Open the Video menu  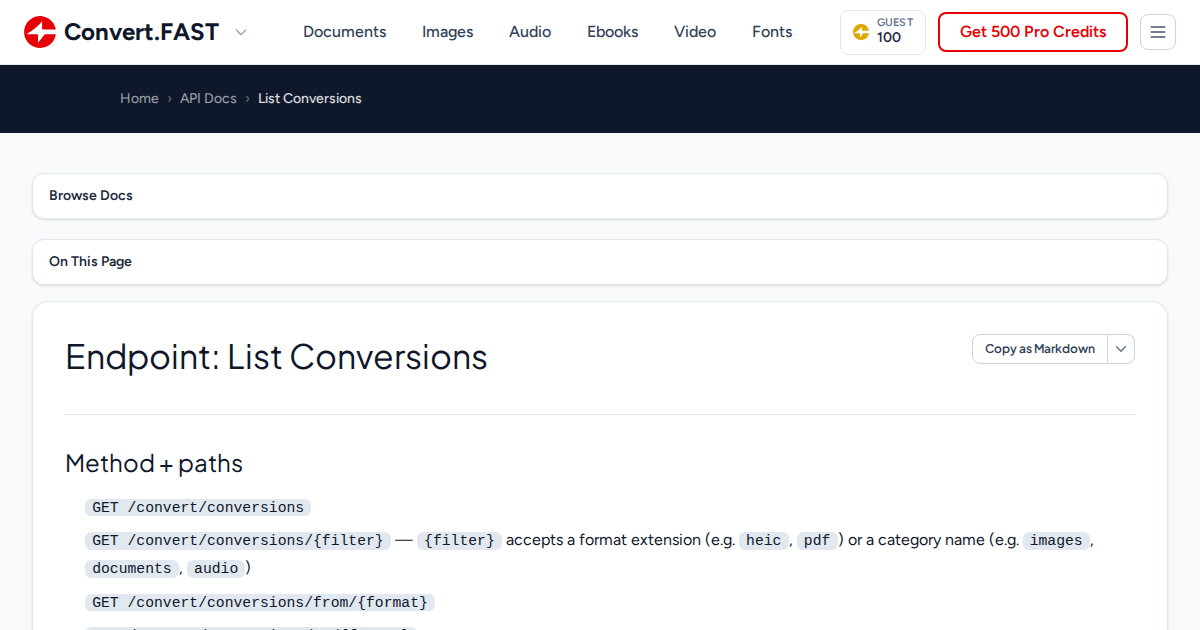695,32
